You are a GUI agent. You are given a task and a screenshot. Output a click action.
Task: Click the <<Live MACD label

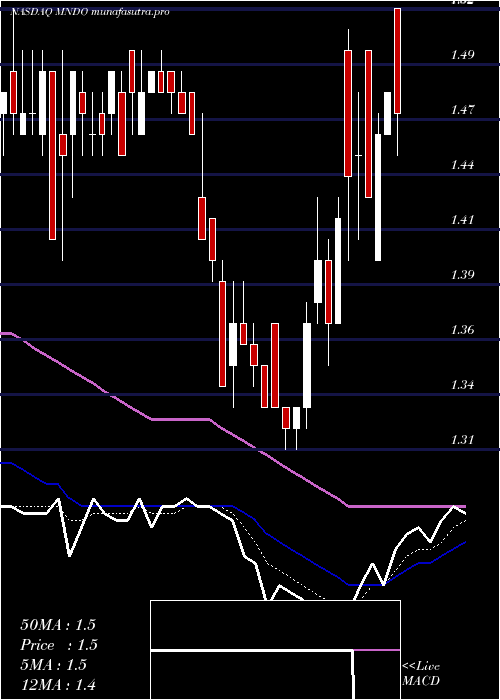[421, 674]
